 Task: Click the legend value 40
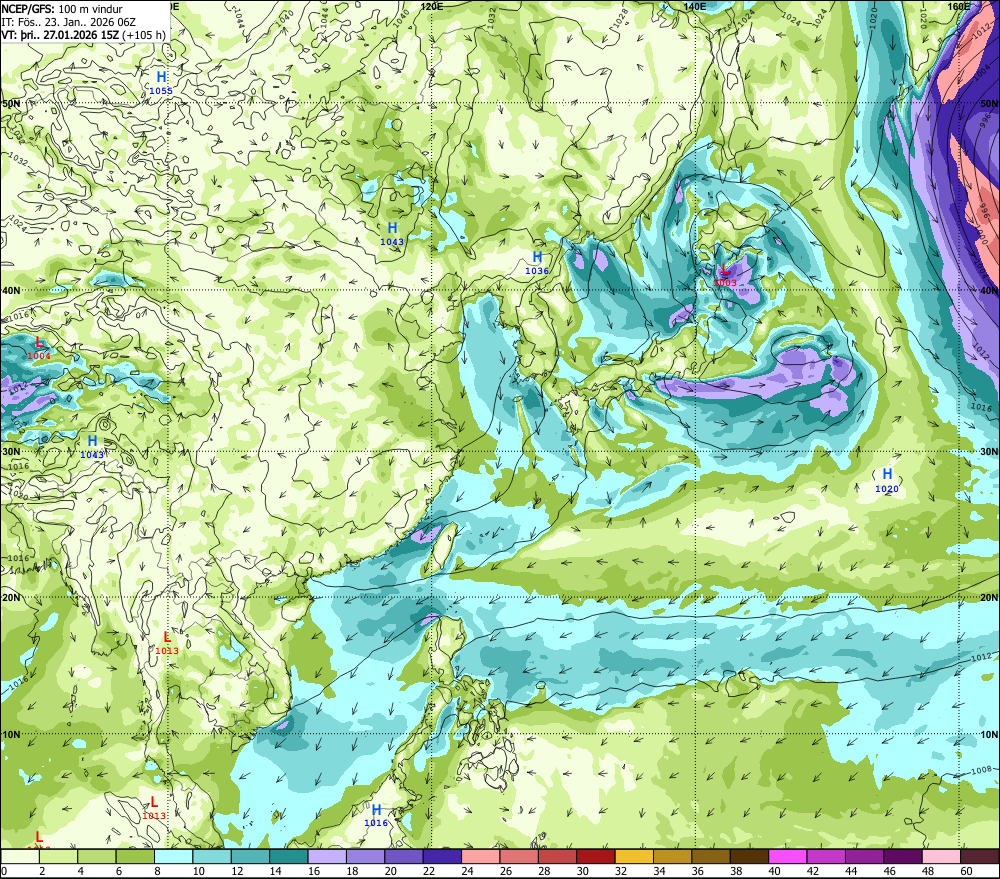[x=775, y=871]
